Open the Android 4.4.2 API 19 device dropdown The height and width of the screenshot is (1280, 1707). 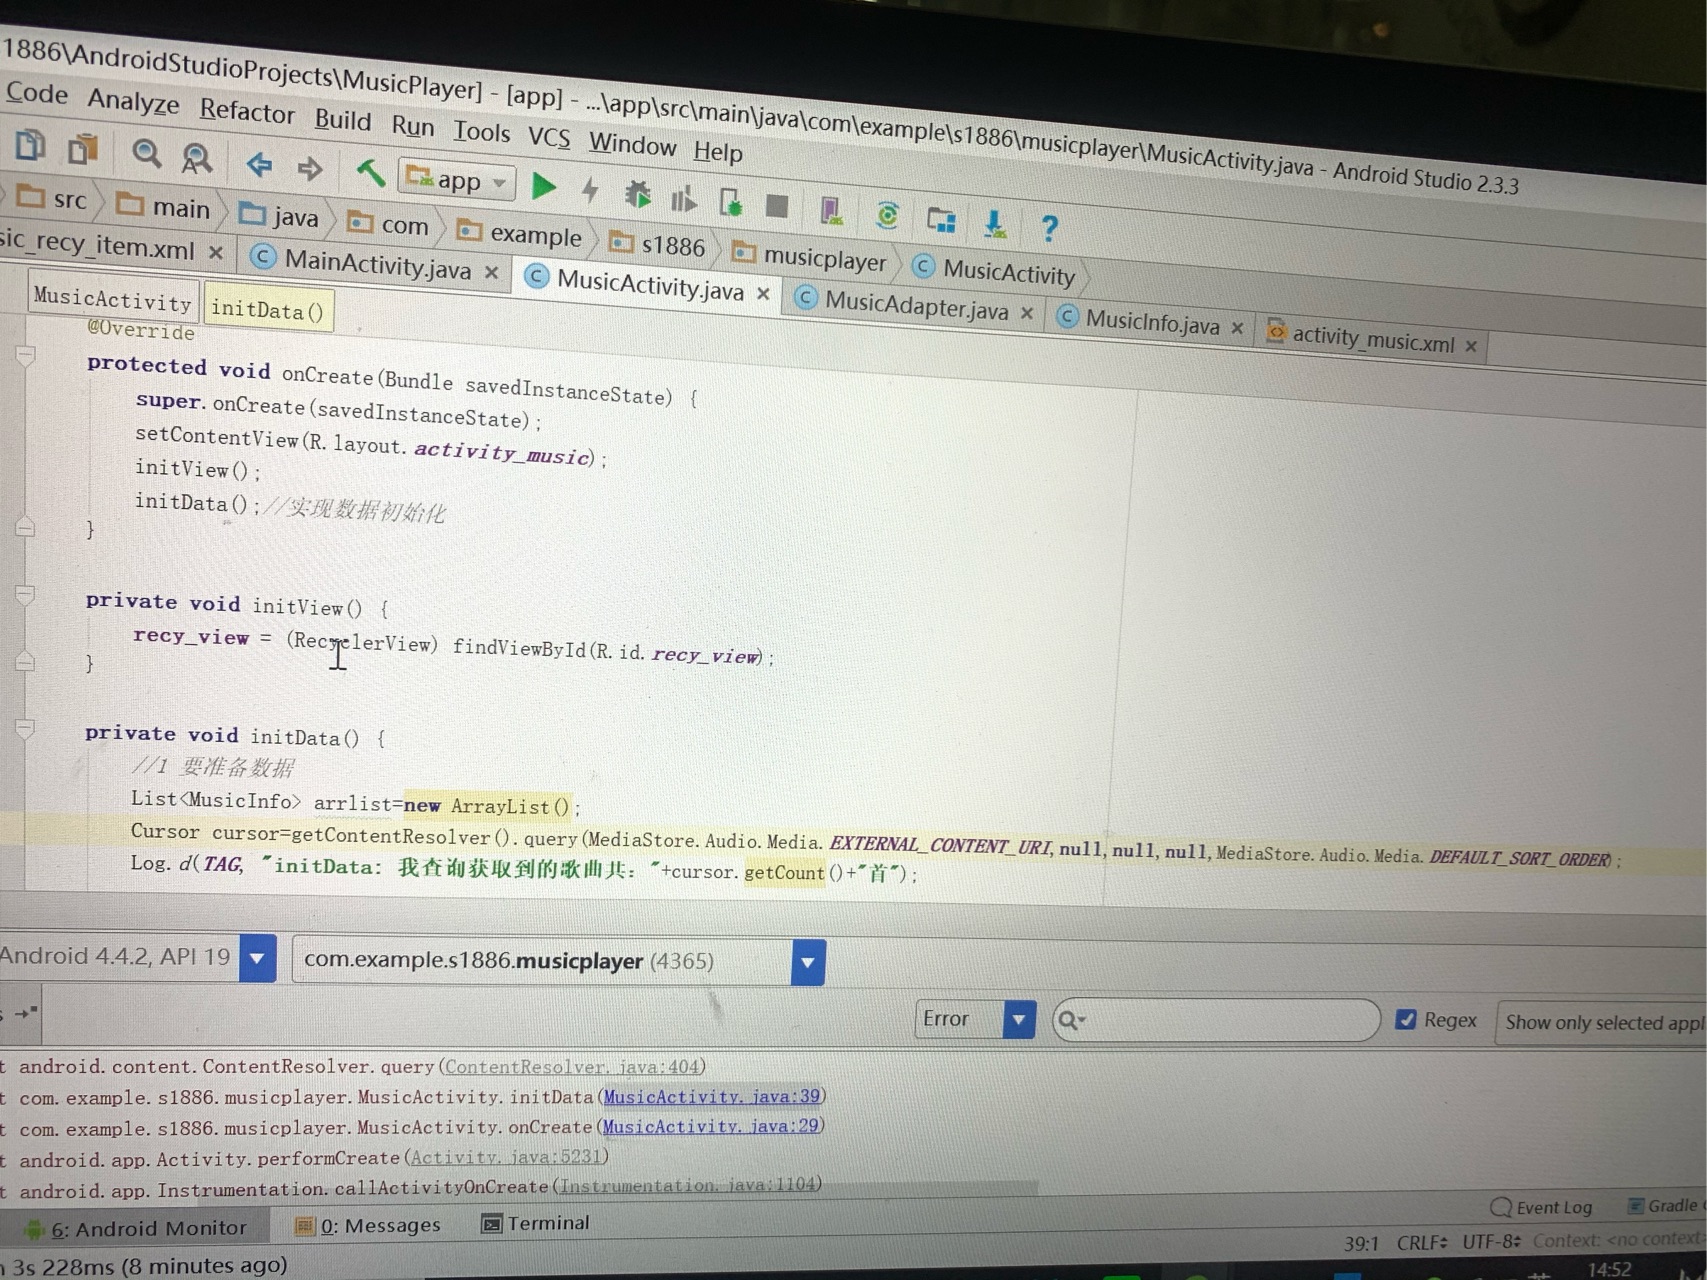coord(257,958)
